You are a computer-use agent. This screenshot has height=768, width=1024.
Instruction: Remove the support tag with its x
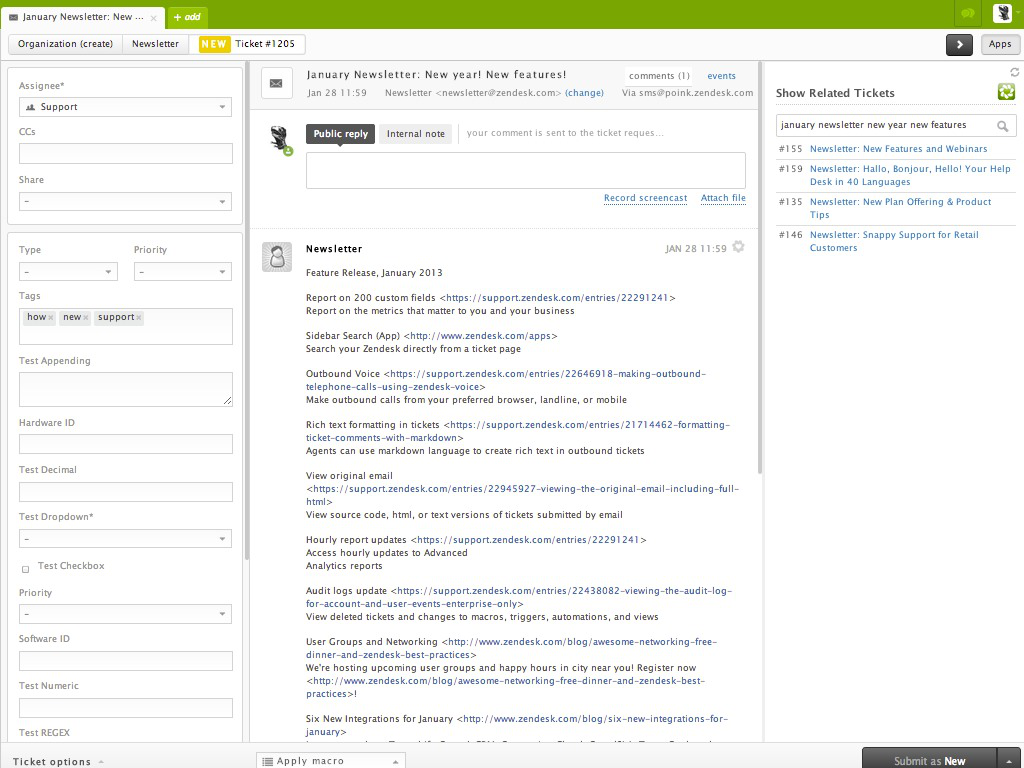pos(136,317)
